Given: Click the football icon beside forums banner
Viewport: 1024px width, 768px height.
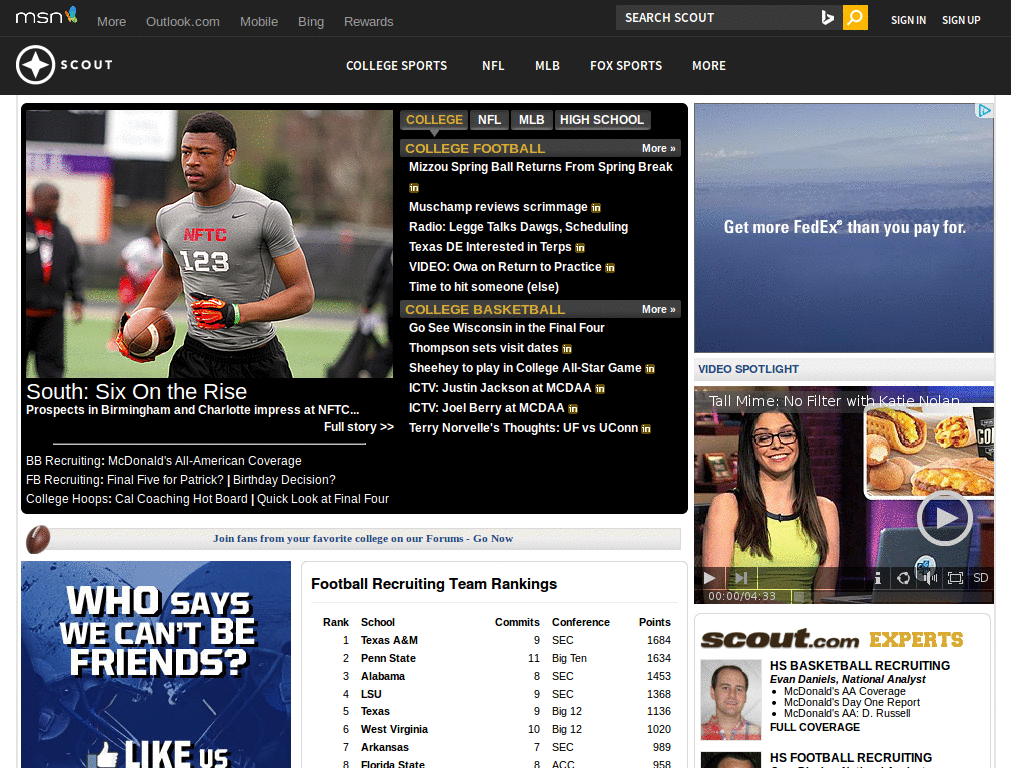Looking at the screenshot, I should (x=38, y=539).
